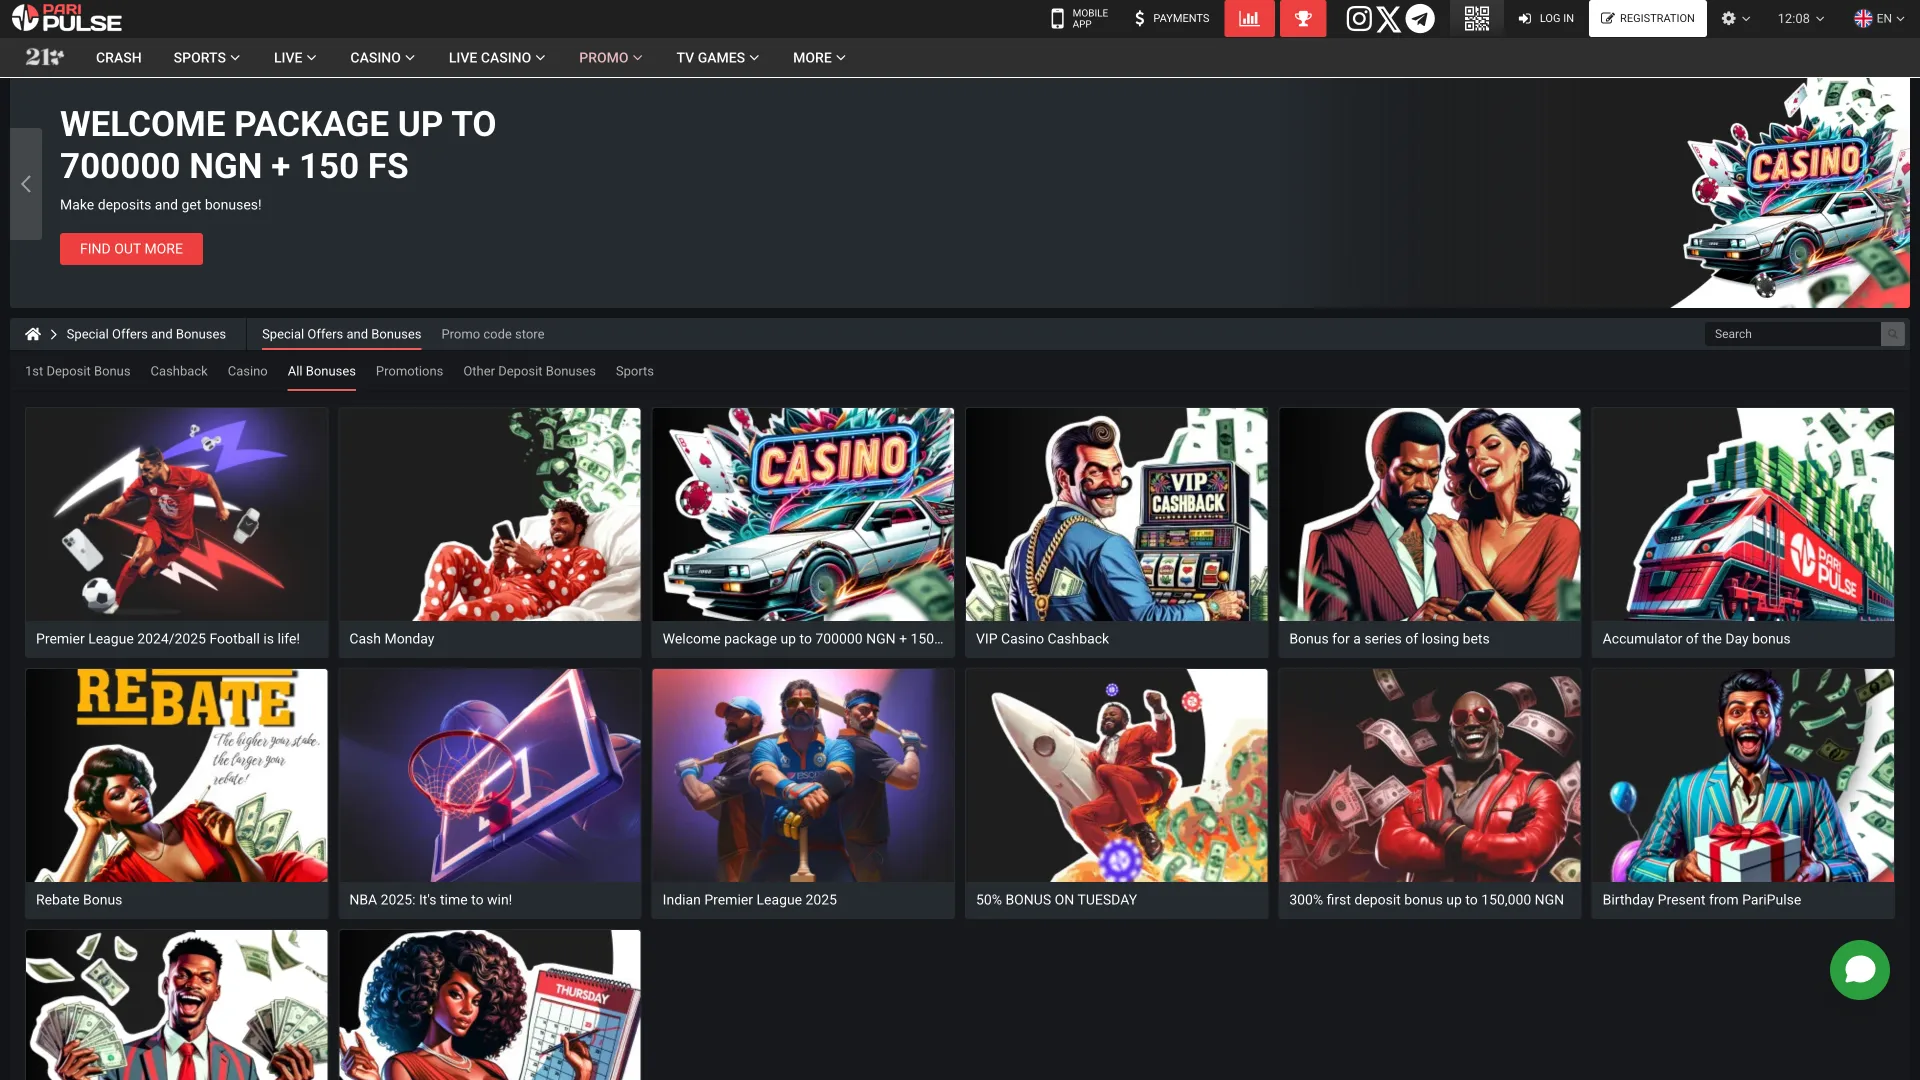The height and width of the screenshot is (1080, 1920).
Task: Switch to the Promo code store tab
Action: point(493,334)
